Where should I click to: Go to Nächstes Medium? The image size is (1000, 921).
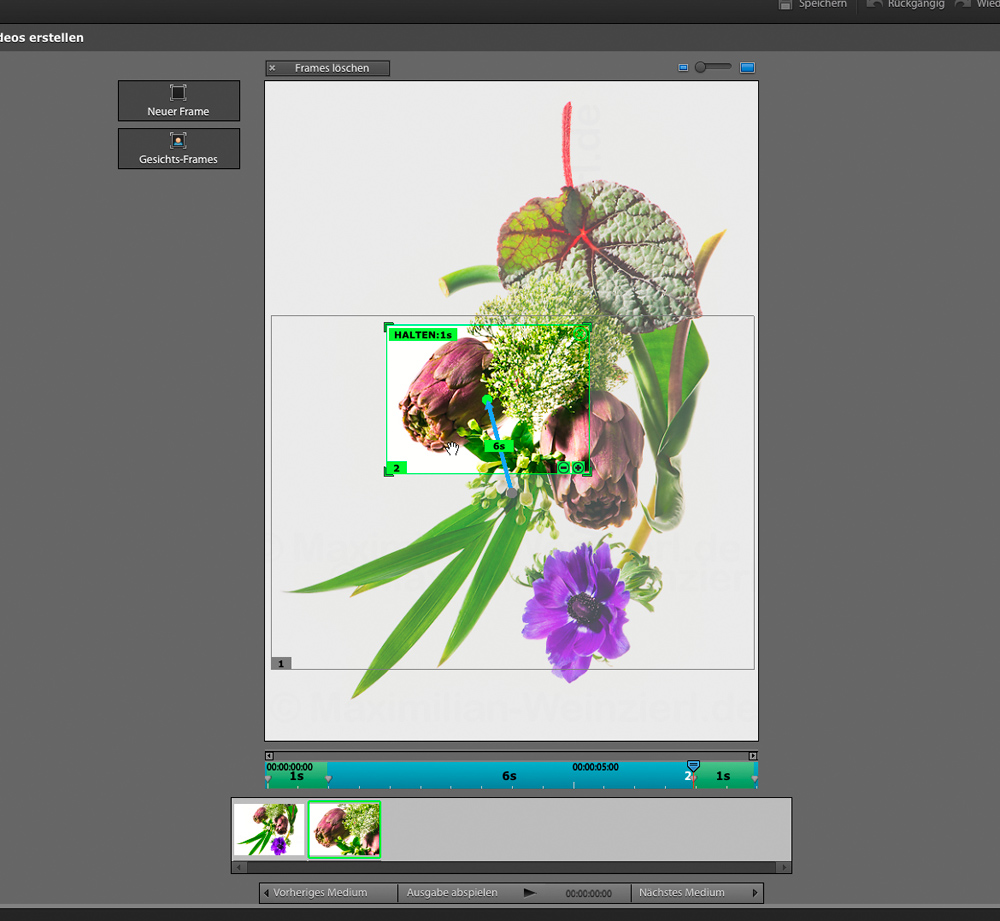(697, 892)
